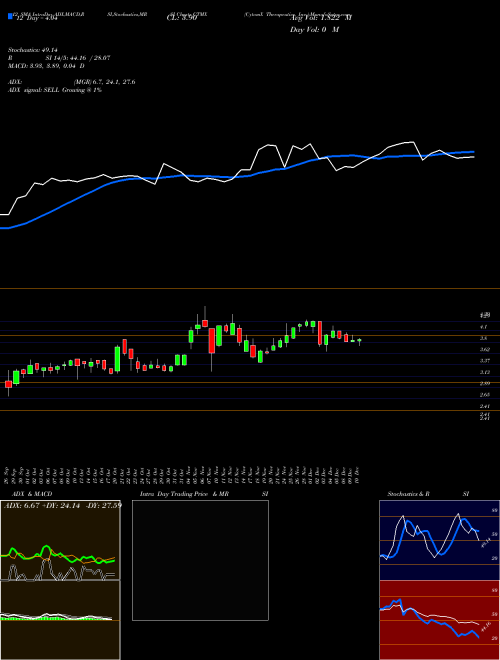Image resolution: width=500 pixels, height=660 pixels.
Task: Click the 4.1 price axis label
Action: (484, 327)
